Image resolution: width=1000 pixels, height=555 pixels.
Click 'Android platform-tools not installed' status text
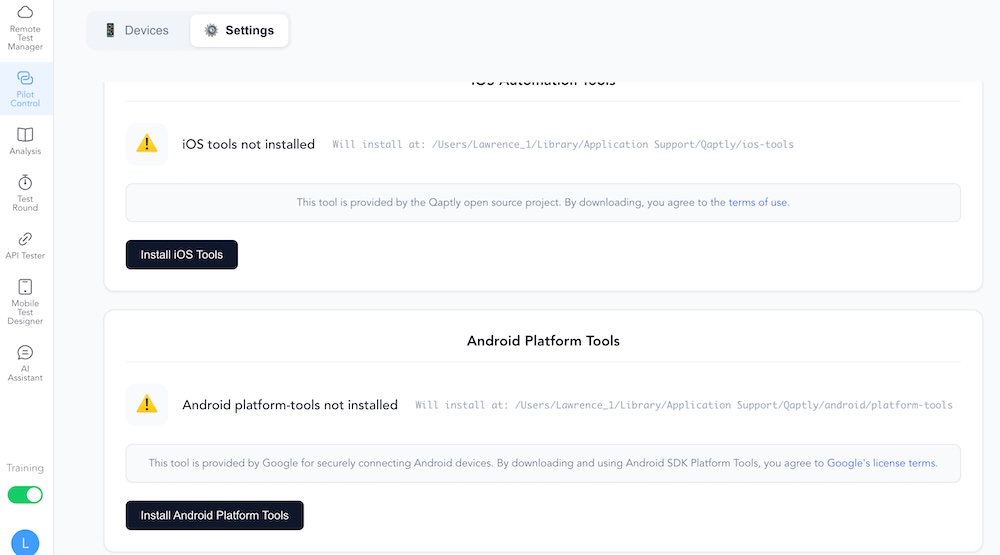point(290,404)
